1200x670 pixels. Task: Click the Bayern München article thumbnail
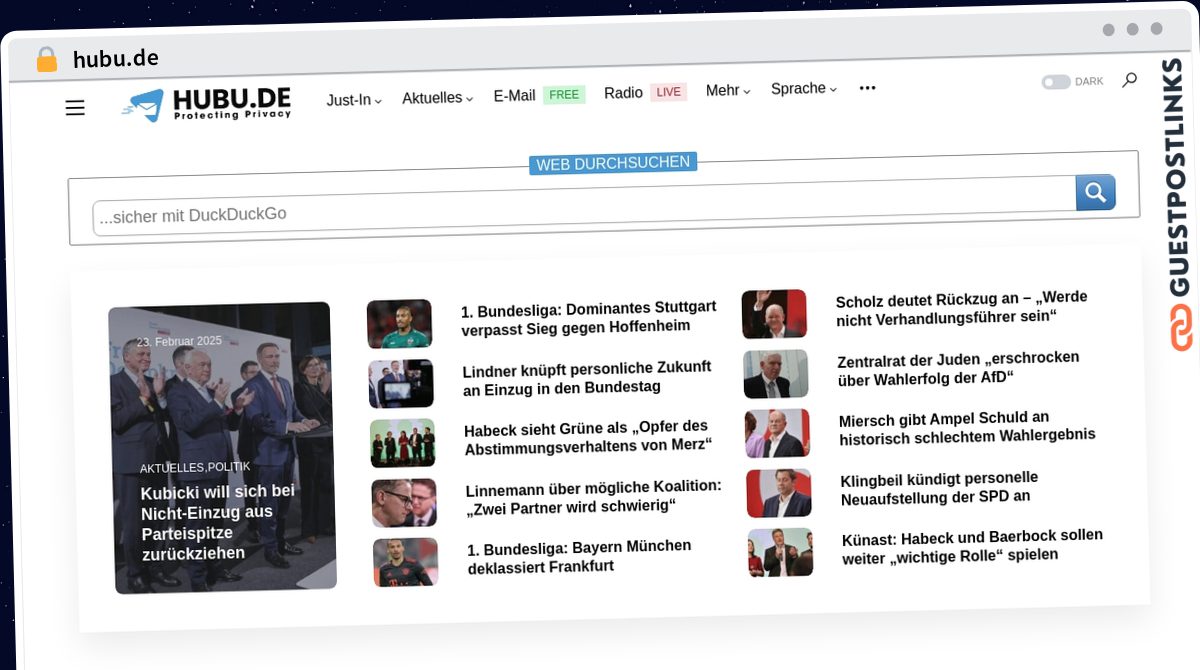point(406,562)
